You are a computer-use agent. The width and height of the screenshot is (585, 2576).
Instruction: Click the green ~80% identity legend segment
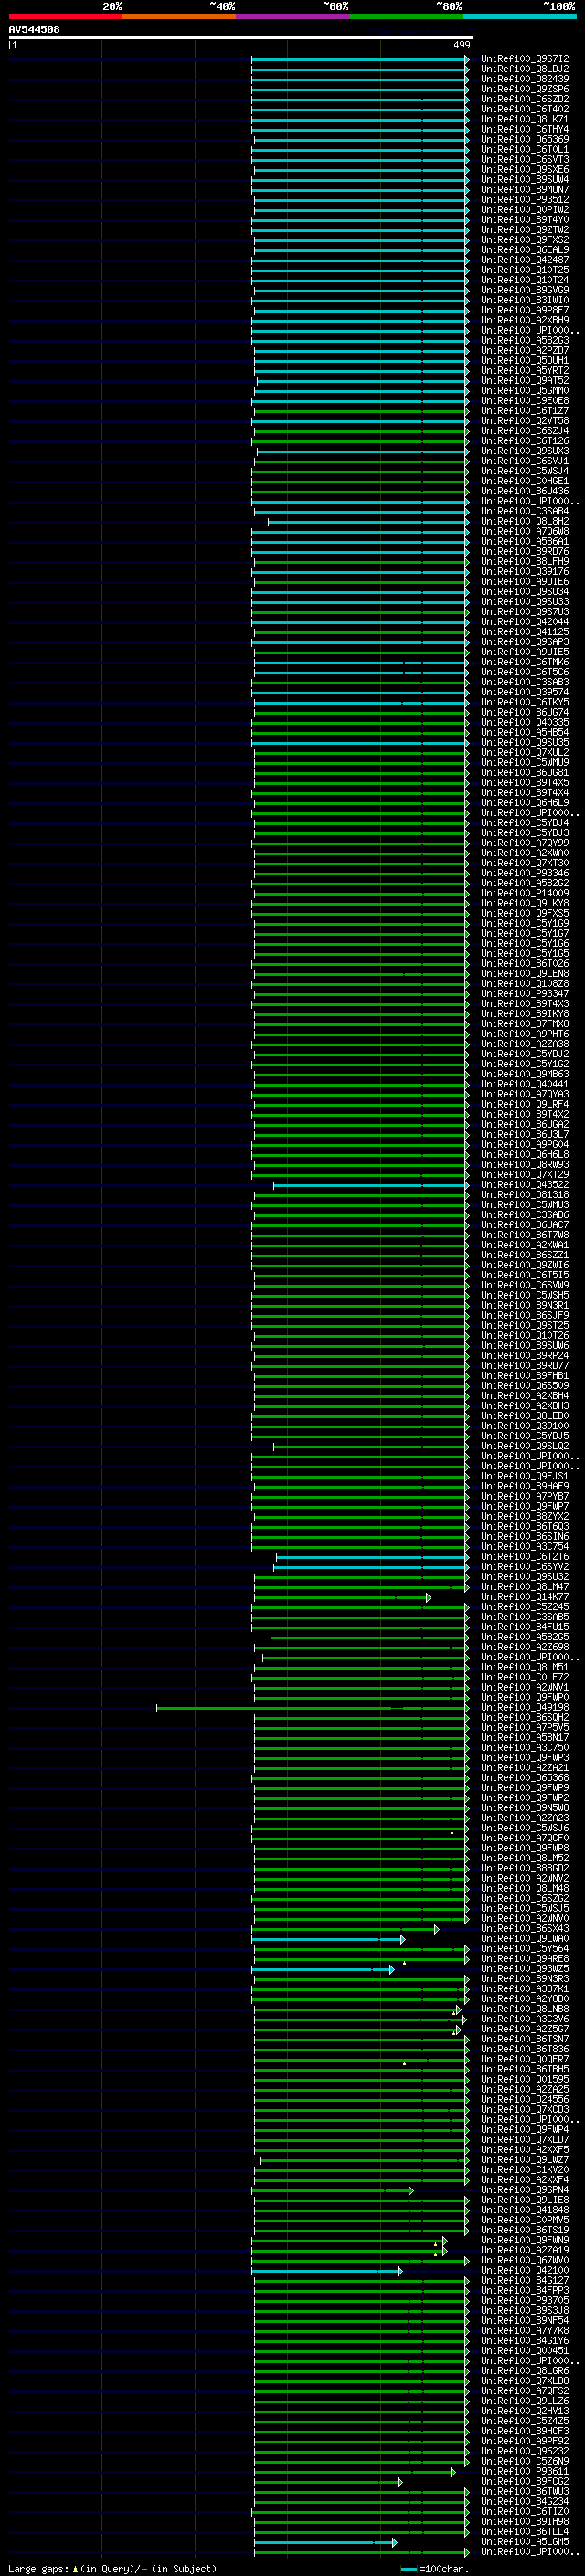click(406, 17)
